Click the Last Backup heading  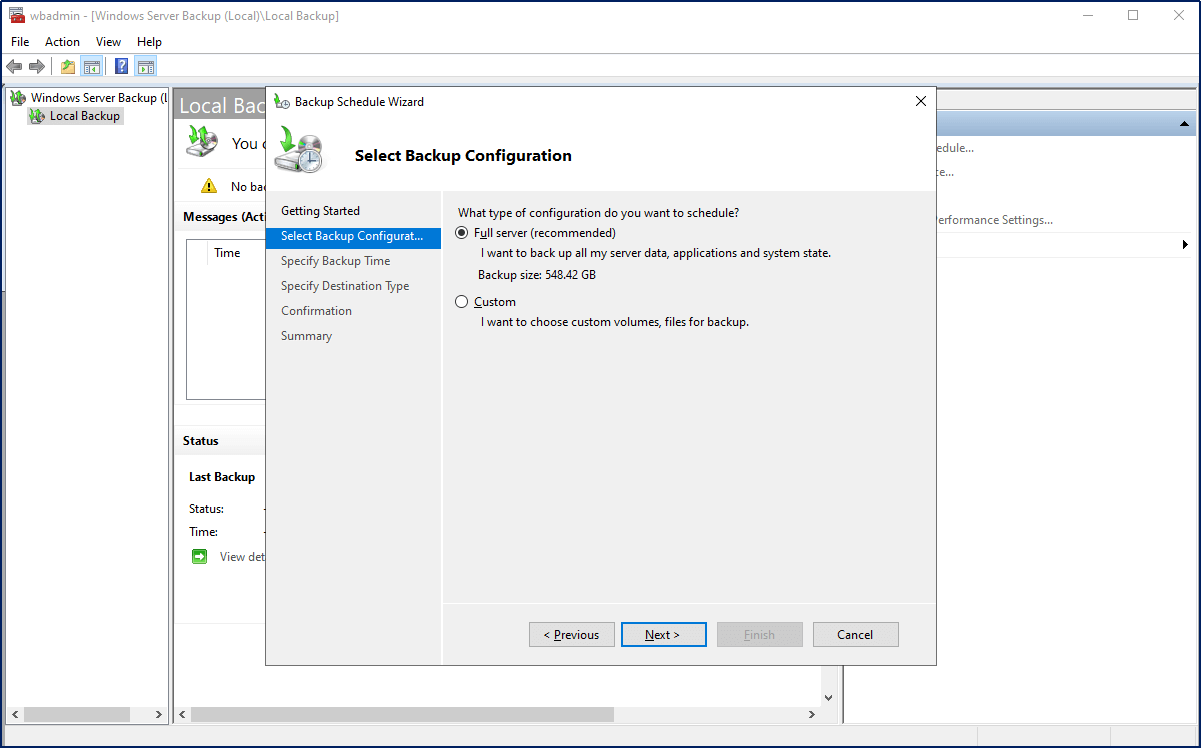point(222,477)
